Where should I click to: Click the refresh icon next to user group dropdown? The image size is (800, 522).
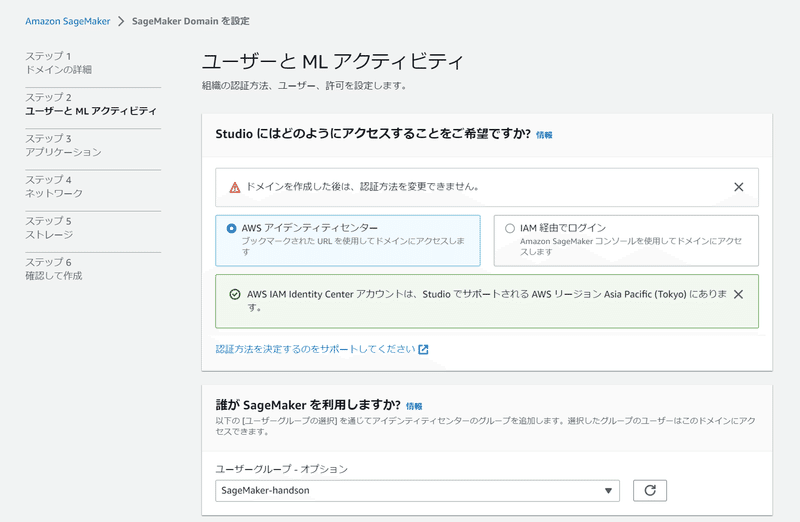(x=650, y=490)
